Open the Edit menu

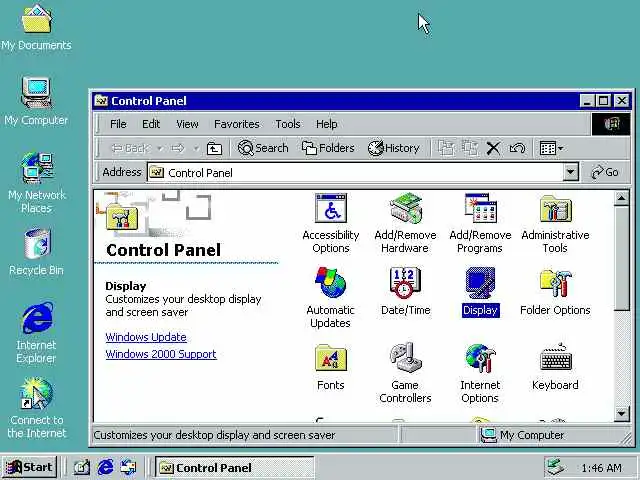coord(151,124)
